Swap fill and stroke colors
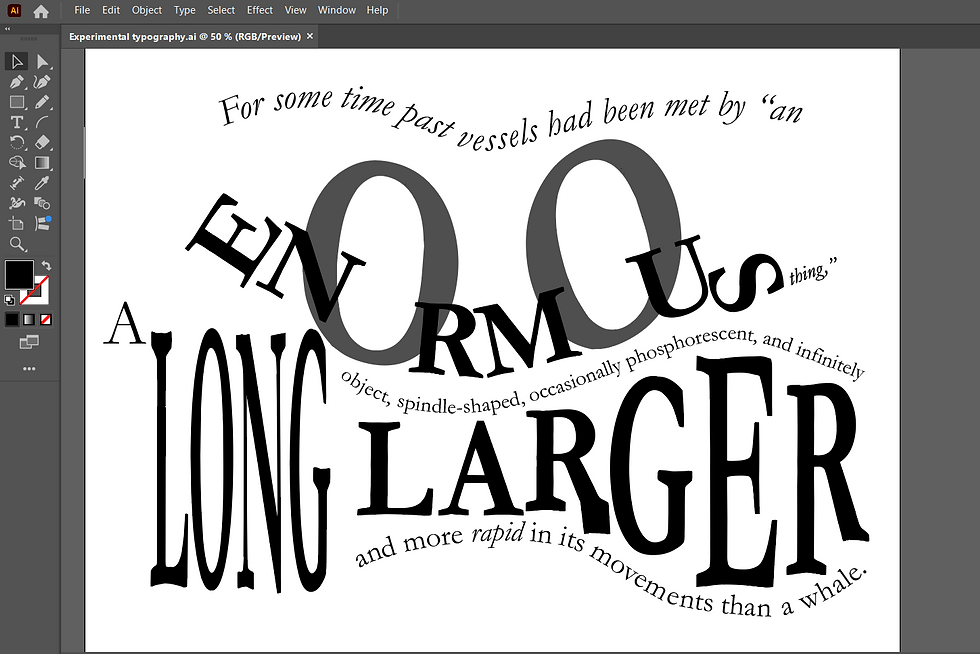980x654 pixels. (x=46, y=266)
